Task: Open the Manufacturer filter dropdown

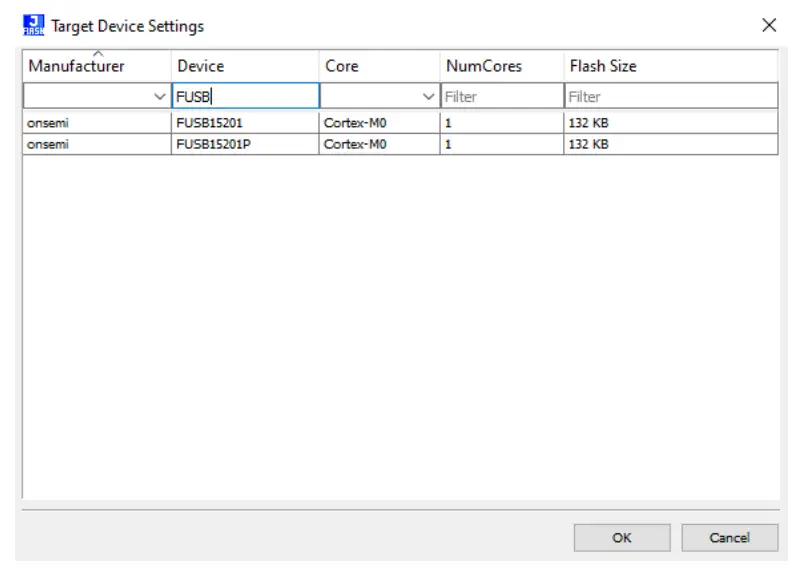Action: click(160, 96)
